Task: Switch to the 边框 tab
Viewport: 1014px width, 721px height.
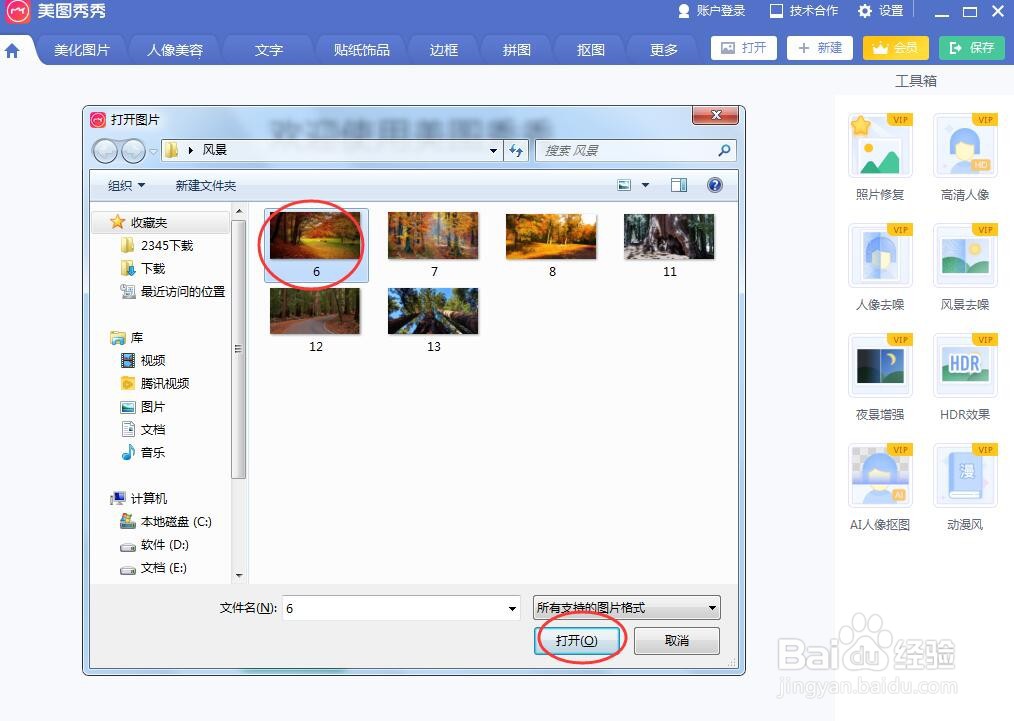Action: [x=443, y=48]
